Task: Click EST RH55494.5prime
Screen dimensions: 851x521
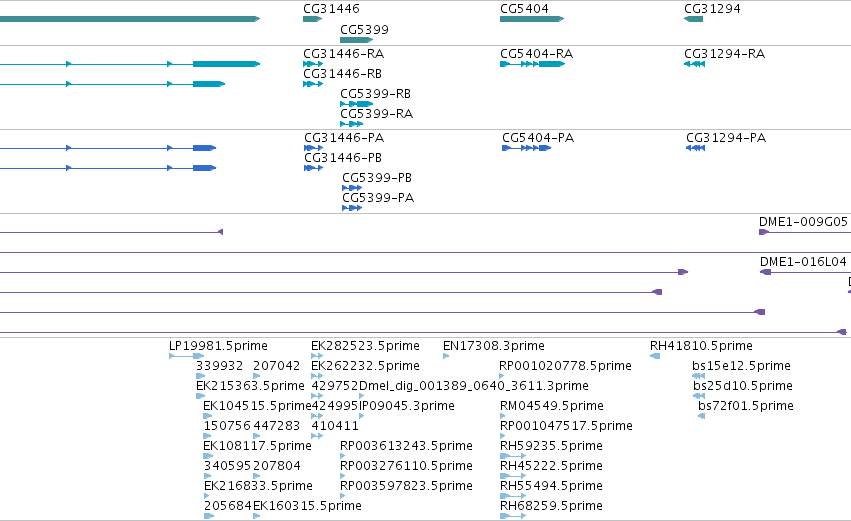Action: tap(513, 497)
